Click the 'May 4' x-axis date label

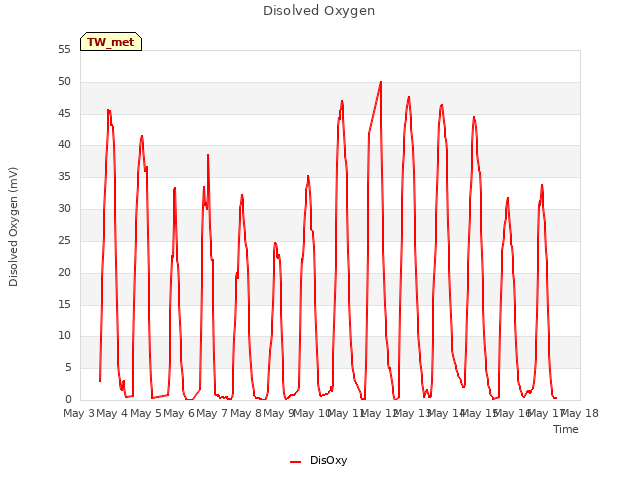coord(112,413)
